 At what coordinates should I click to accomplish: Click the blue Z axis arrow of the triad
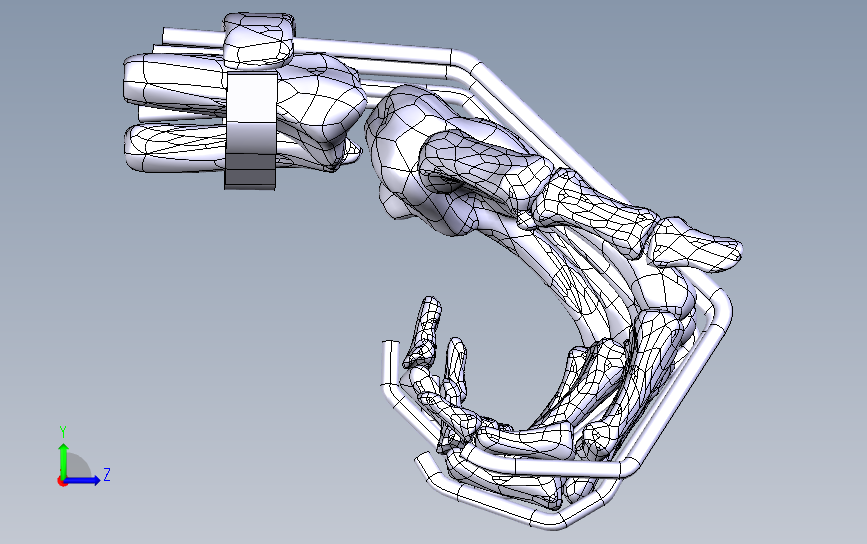click(x=83, y=480)
